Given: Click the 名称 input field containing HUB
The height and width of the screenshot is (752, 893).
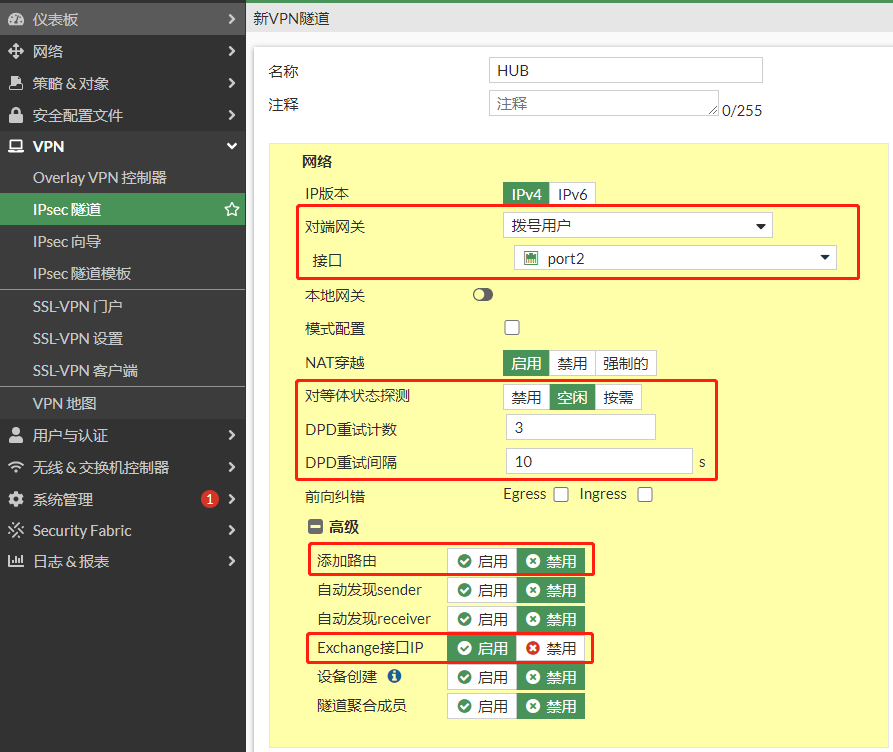Looking at the screenshot, I should click(625, 70).
